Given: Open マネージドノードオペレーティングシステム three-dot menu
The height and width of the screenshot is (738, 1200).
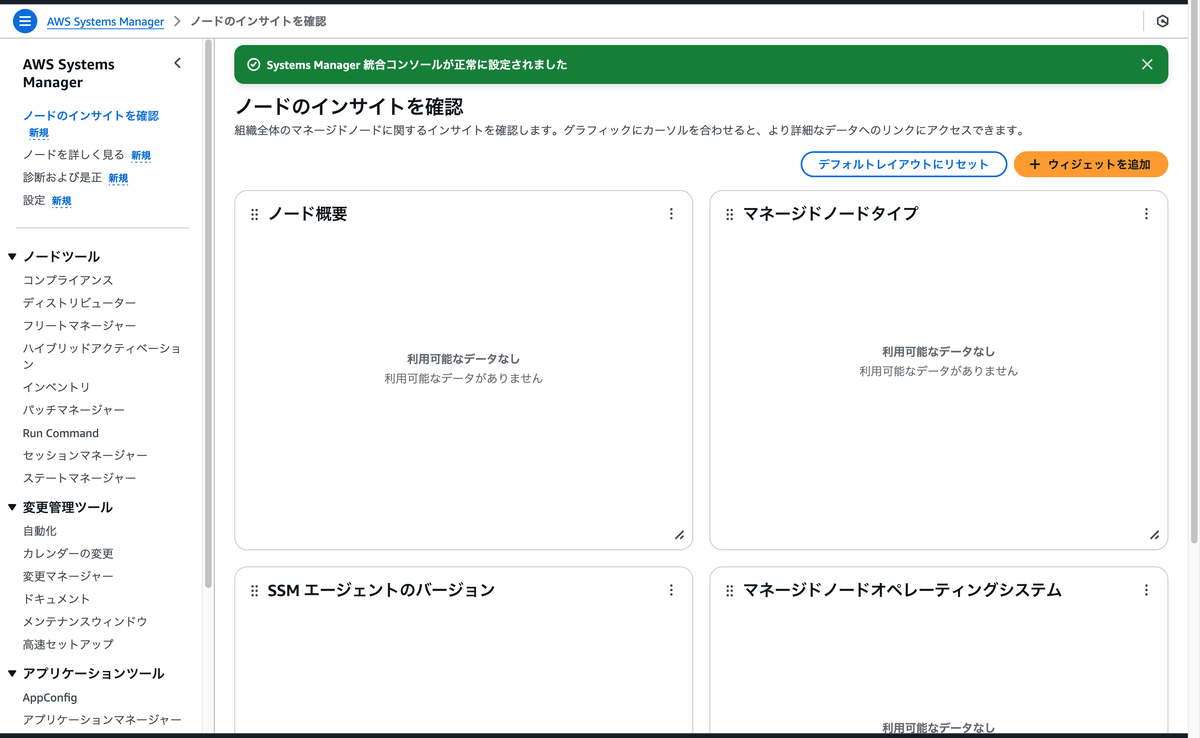Looking at the screenshot, I should tap(1146, 590).
